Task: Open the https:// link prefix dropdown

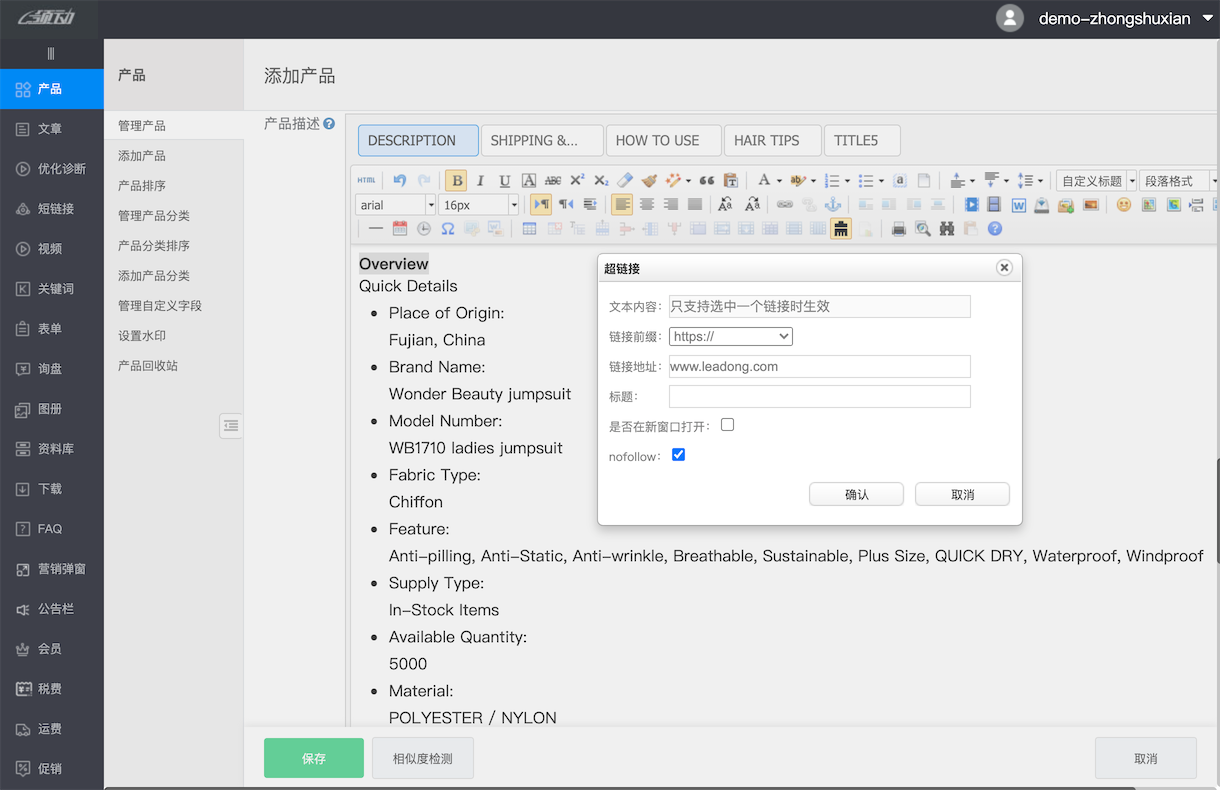Action: tap(730, 337)
